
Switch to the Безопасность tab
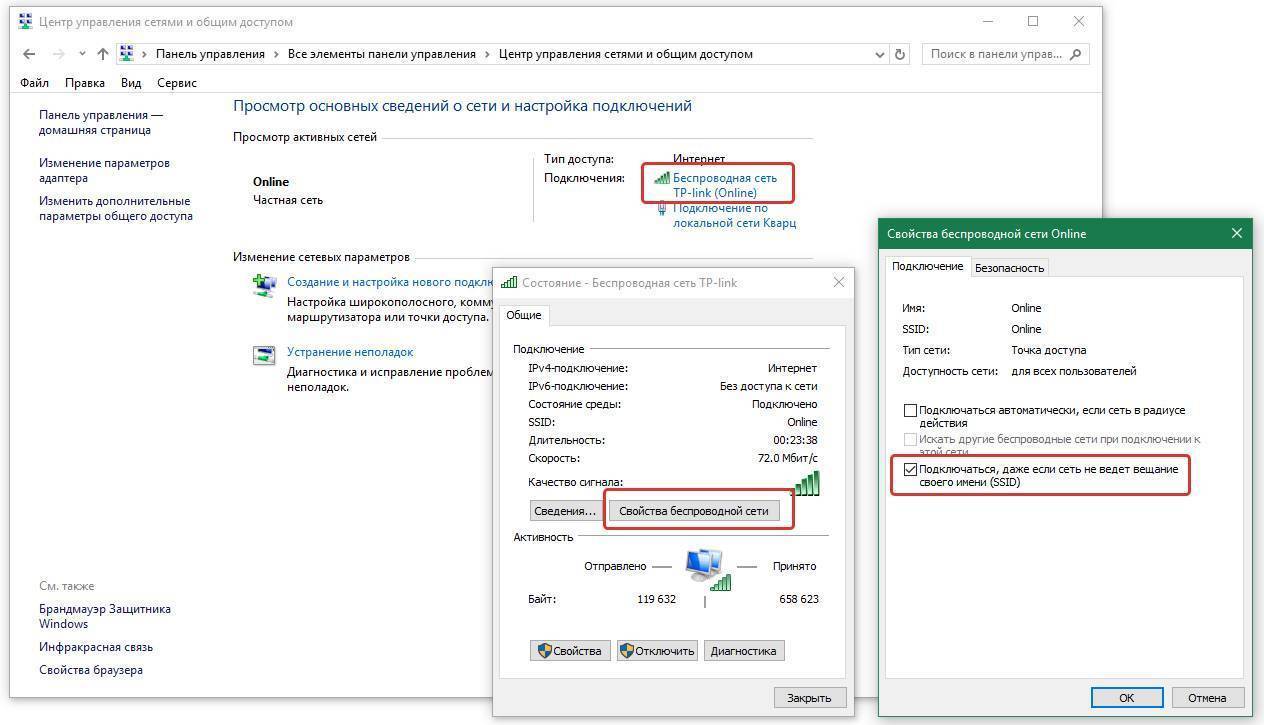pyautogui.click(x=1009, y=267)
